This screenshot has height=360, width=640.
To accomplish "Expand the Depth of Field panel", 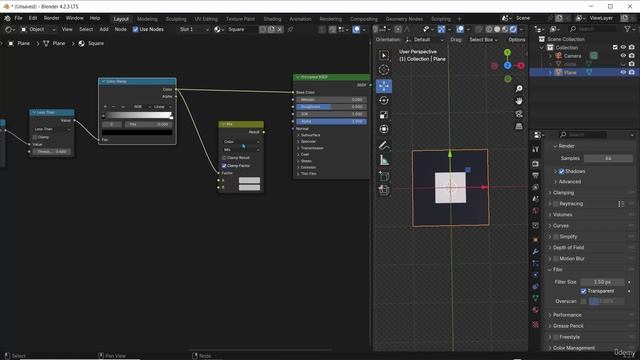I will click(568, 247).
